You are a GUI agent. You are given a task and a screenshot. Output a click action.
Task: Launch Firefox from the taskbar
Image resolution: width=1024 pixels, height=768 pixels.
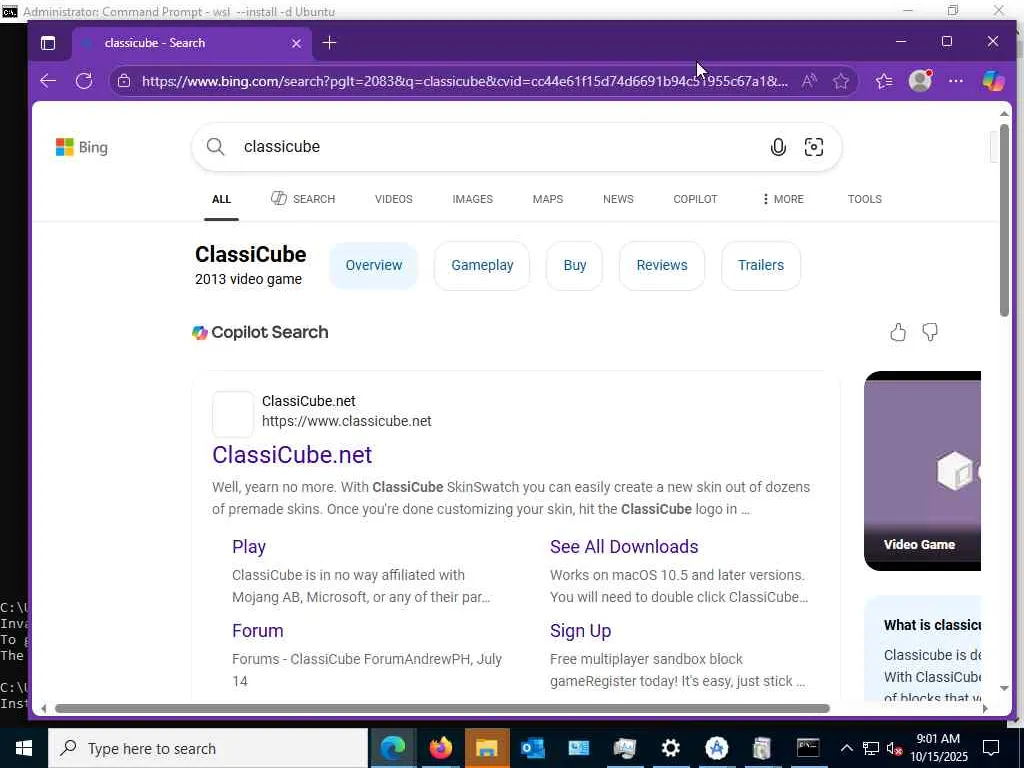point(441,748)
